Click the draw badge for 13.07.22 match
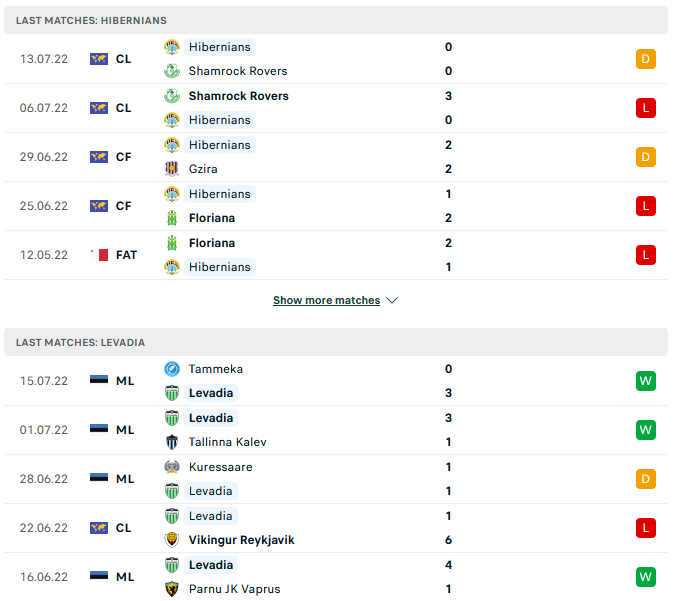677x601 pixels. (x=645, y=59)
